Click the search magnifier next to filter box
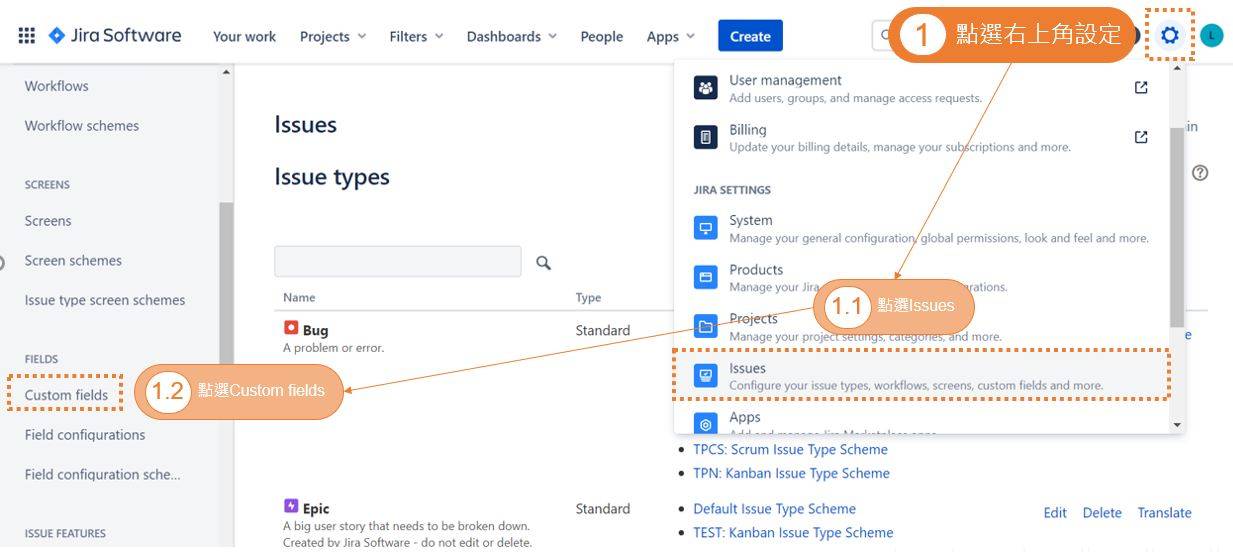 (543, 262)
